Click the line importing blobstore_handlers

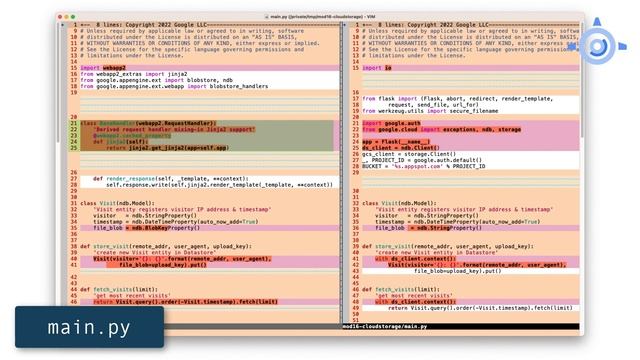click(x=174, y=86)
